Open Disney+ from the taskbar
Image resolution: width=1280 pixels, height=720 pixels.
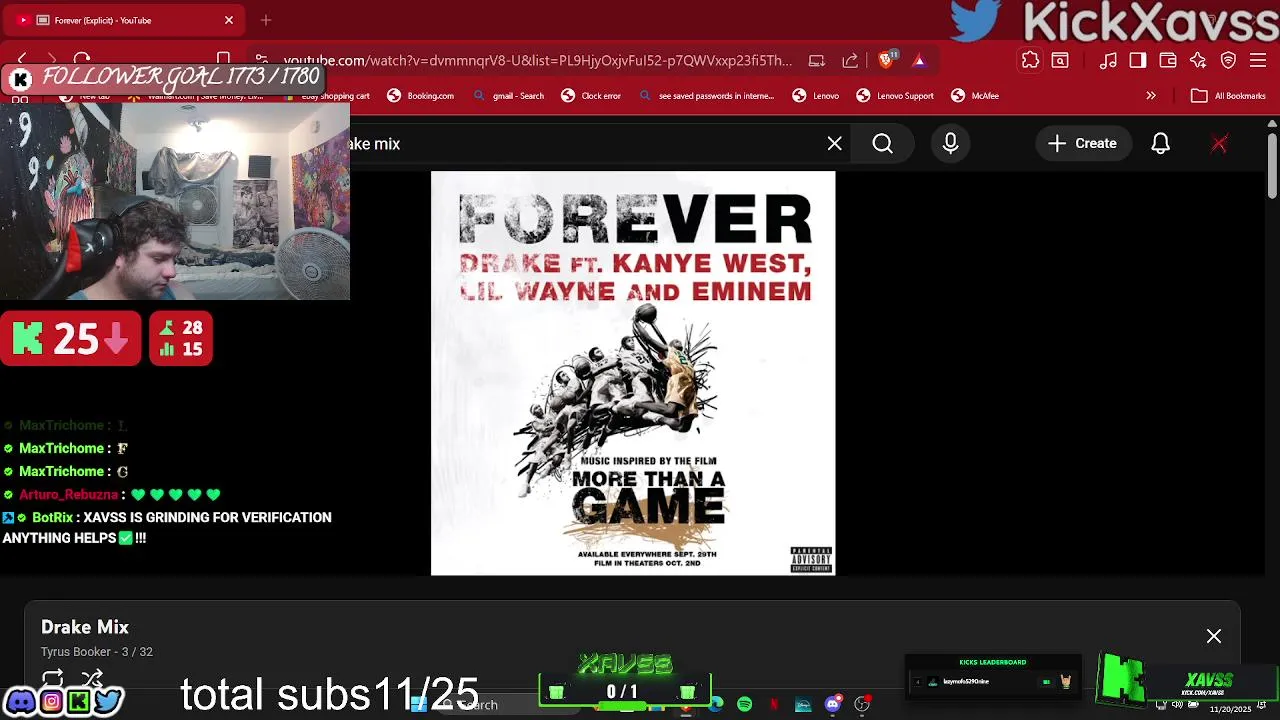803,705
